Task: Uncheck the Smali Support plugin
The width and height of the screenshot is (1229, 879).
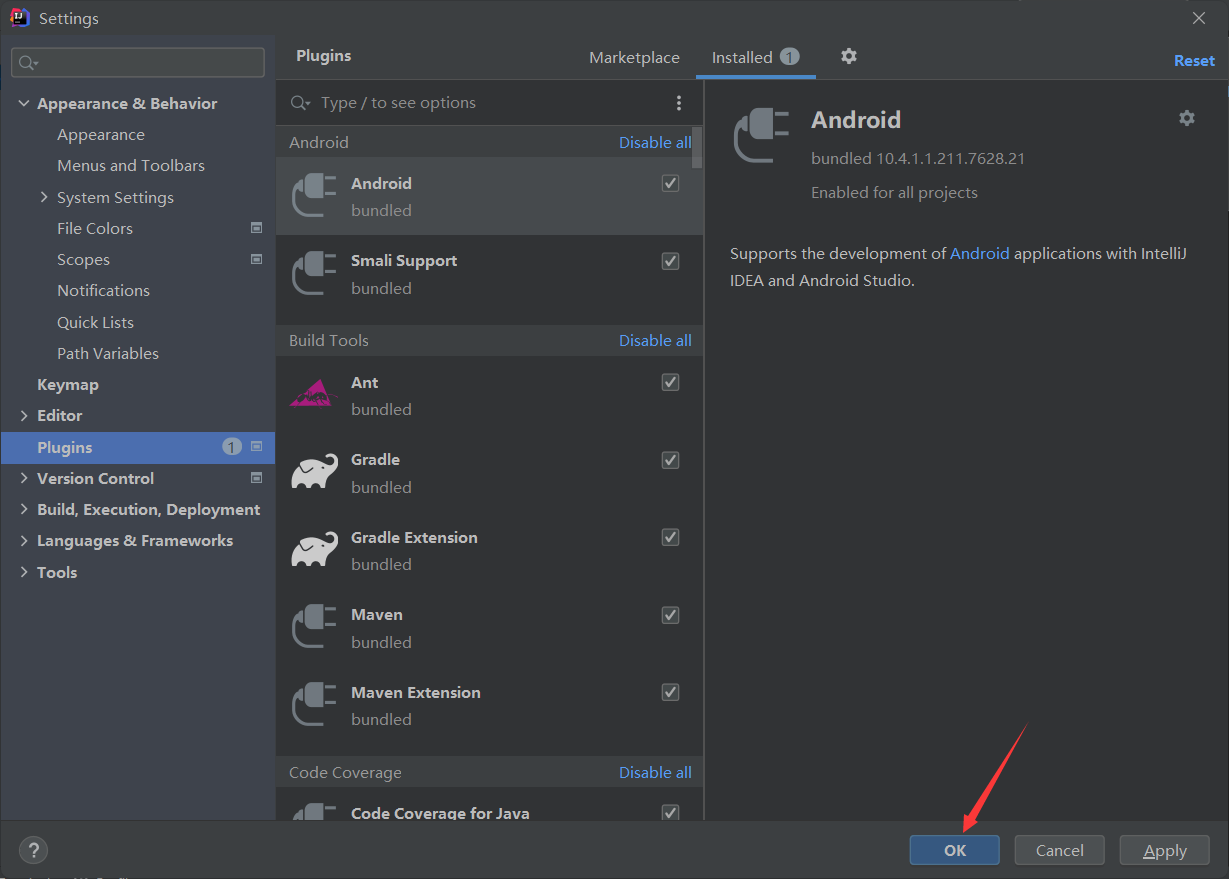Action: pyautogui.click(x=671, y=261)
